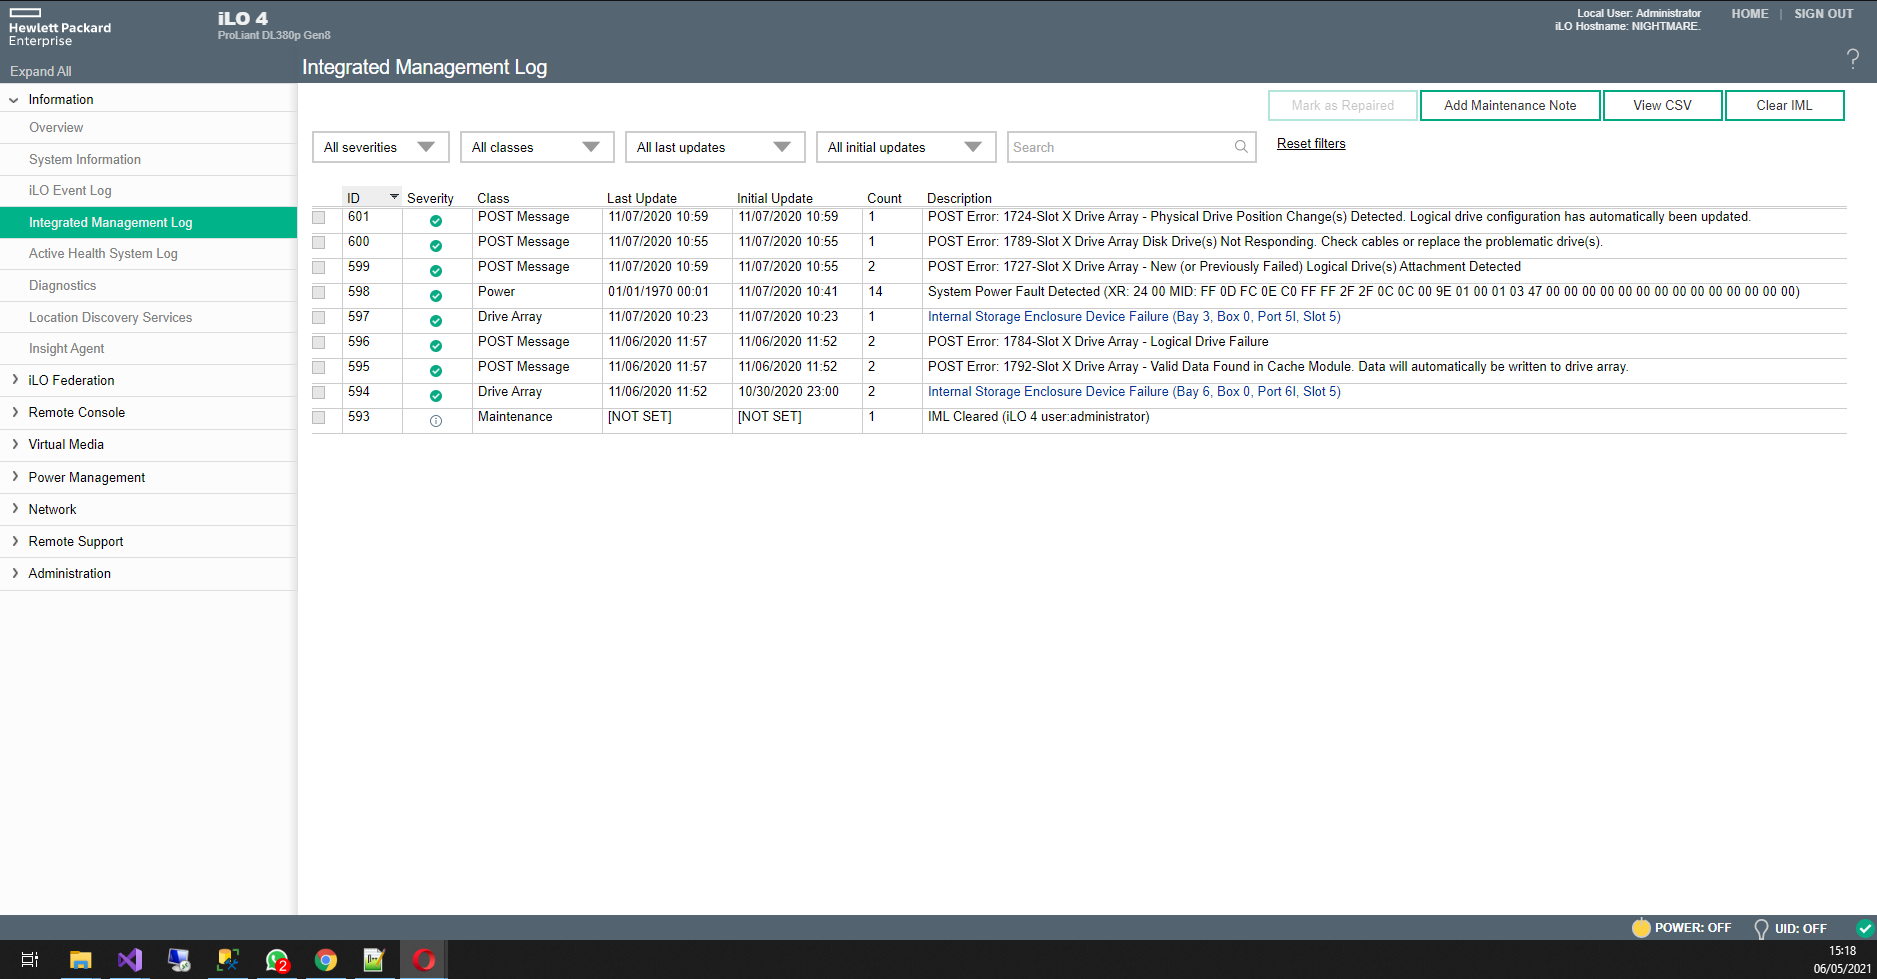Viewport: 1877px width, 979px height.
Task: Open the All initial updates dropdown
Action: coord(906,147)
